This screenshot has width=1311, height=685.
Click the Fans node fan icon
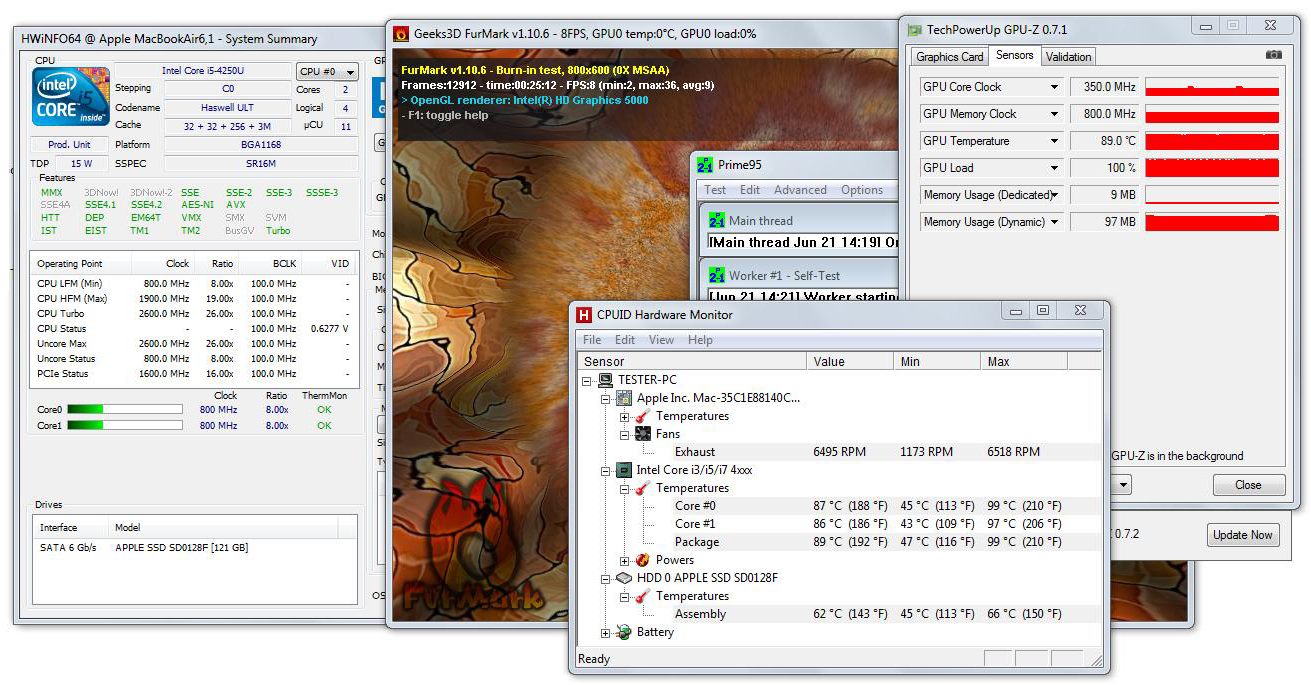(643, 434)
